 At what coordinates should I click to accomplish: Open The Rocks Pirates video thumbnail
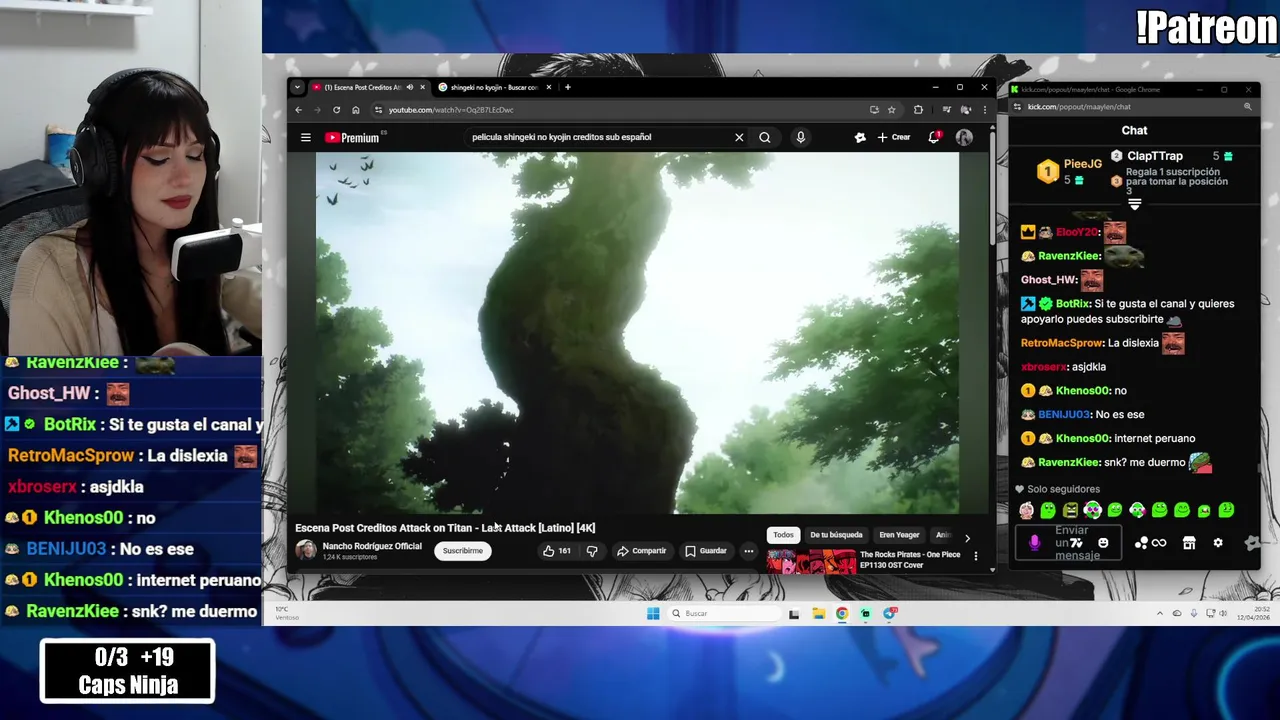point(810,561)
